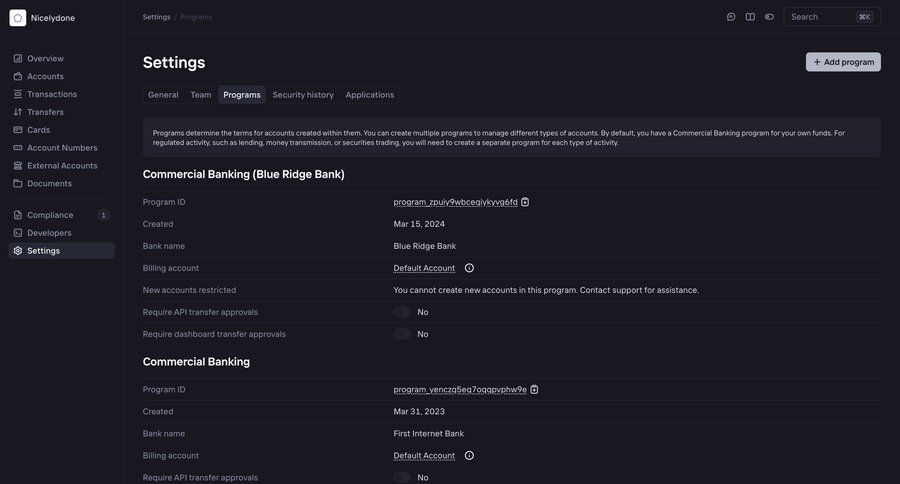
Task: Click program ID ending in vg6fd
Action: 455,202
